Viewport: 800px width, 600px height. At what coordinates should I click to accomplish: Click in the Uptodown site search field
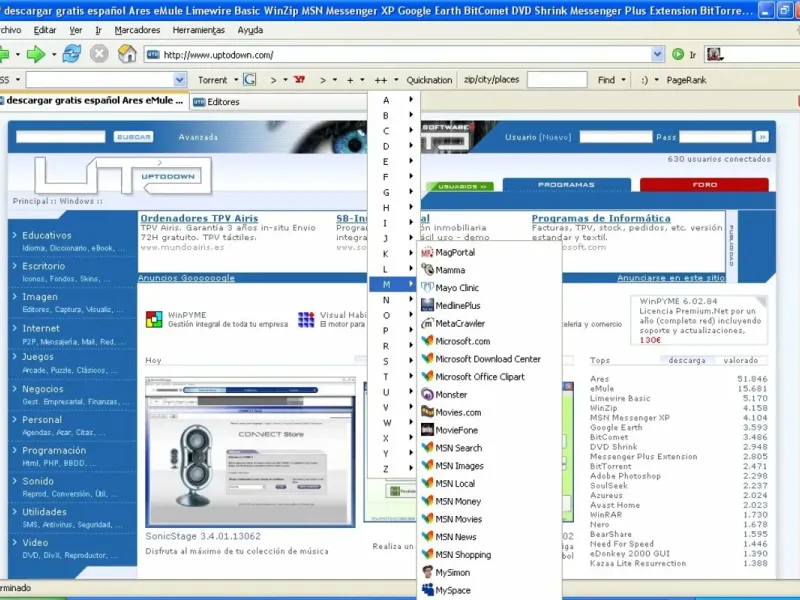pyautogui.click(x=61, y=137)
